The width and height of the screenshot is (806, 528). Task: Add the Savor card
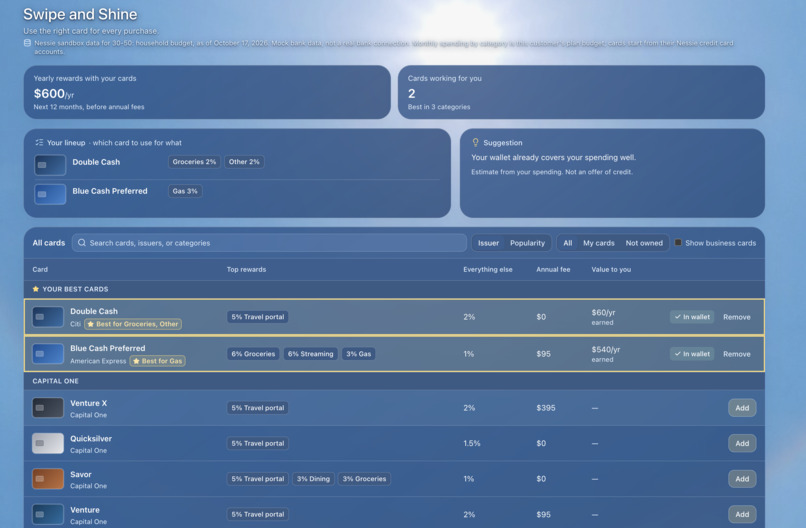click(742, 479)
